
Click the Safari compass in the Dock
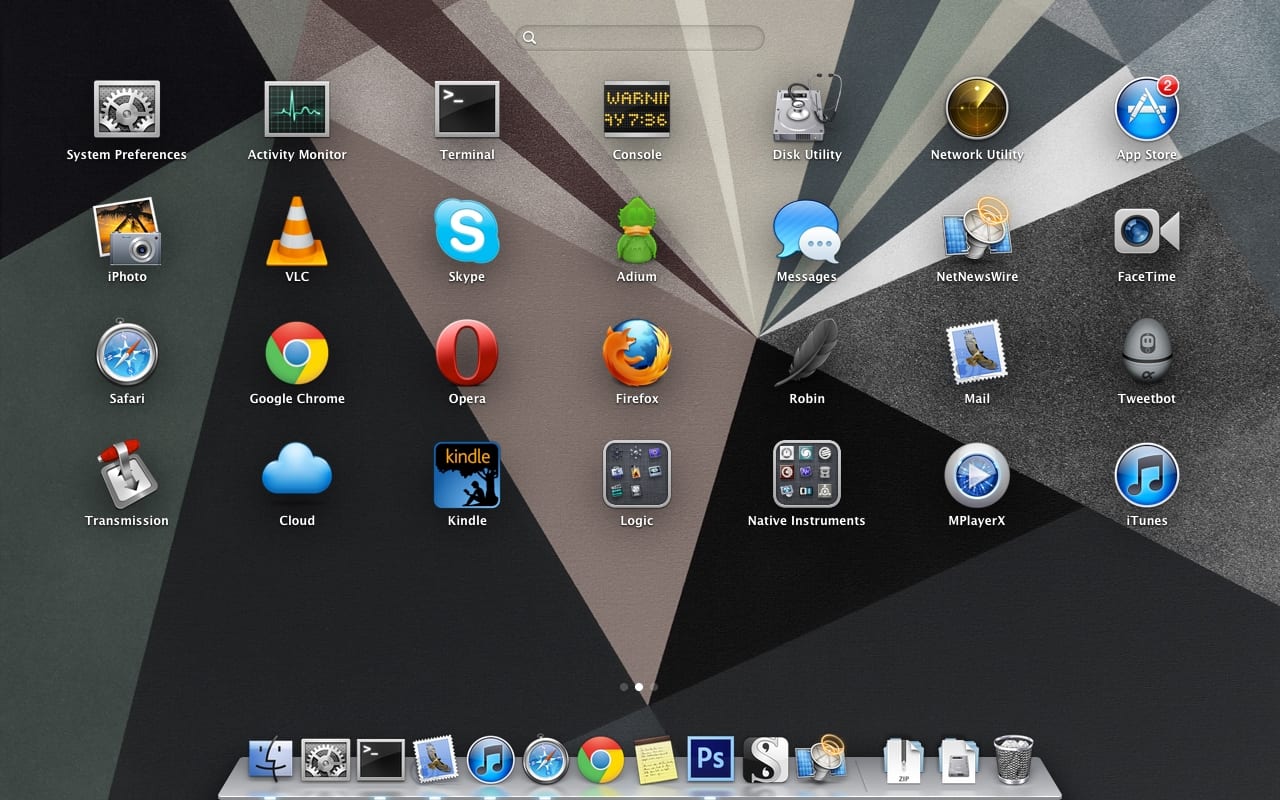point(546,760)
